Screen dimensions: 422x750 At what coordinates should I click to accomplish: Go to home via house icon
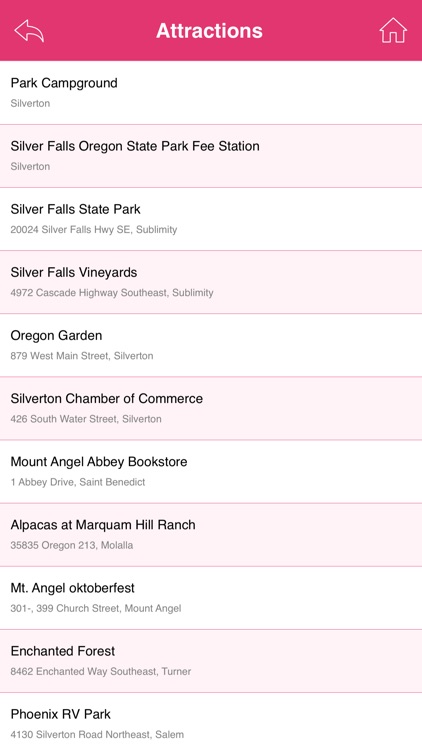click(x=393, y=31)
